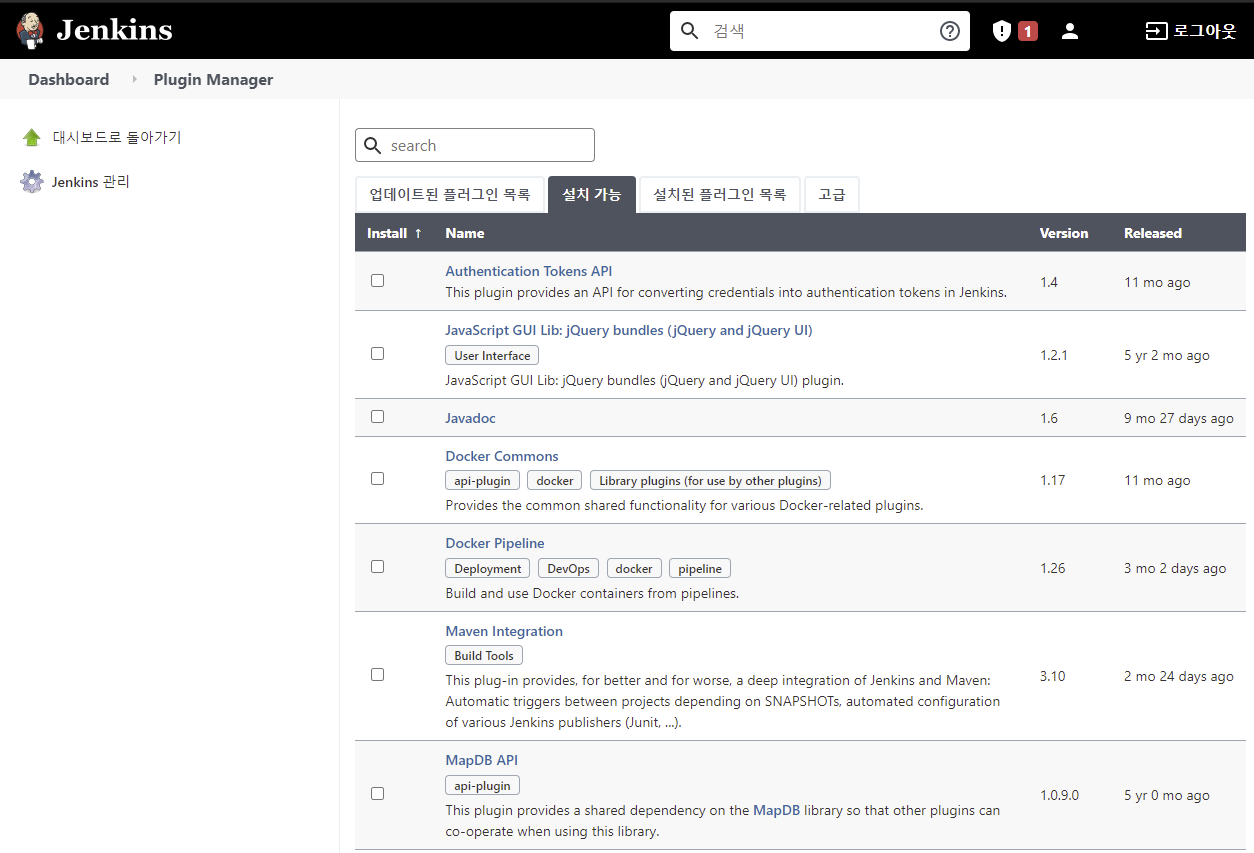The image size is (1254, 853).
Task: Check the Docker Commons checkbox
Action: [377, 479]
